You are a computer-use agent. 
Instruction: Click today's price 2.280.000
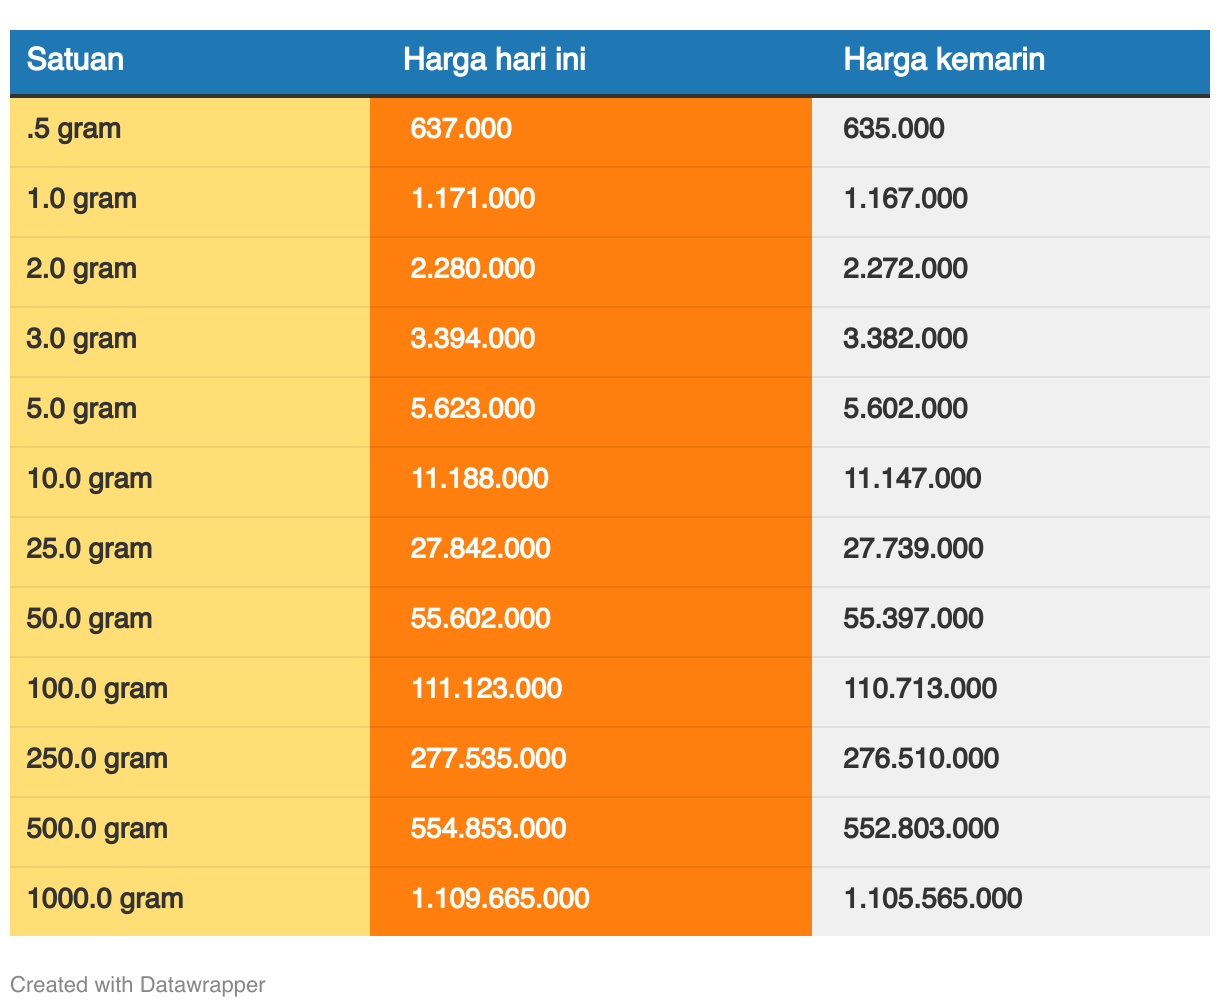coord(472,269)
